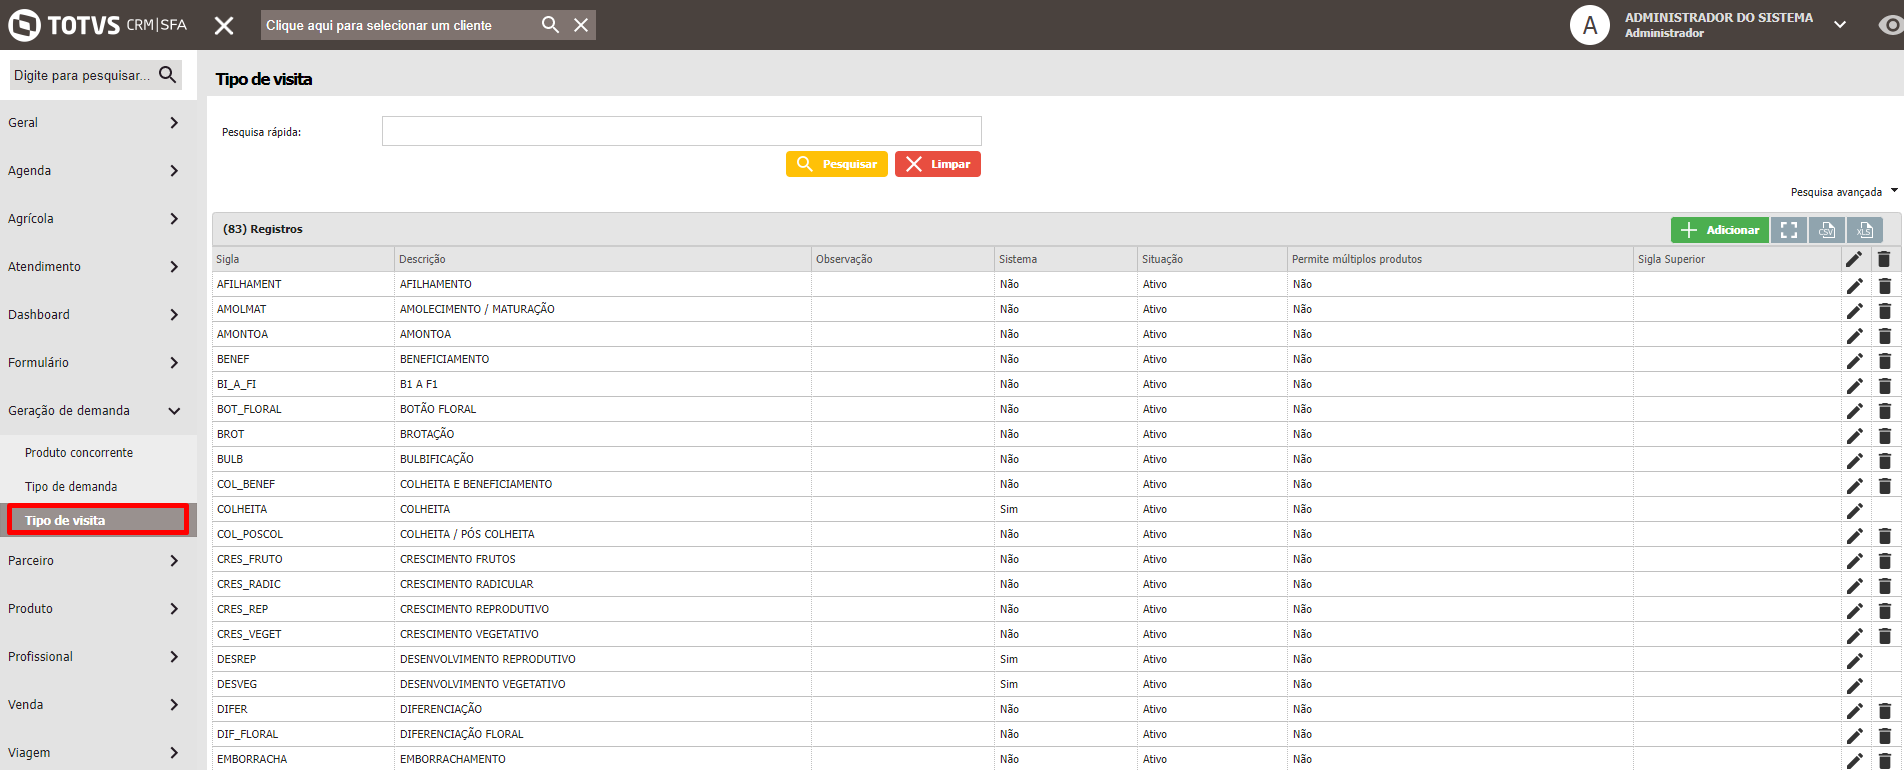
Task: Expand the Agrícola menu section
Action: [x=98, y=219]
